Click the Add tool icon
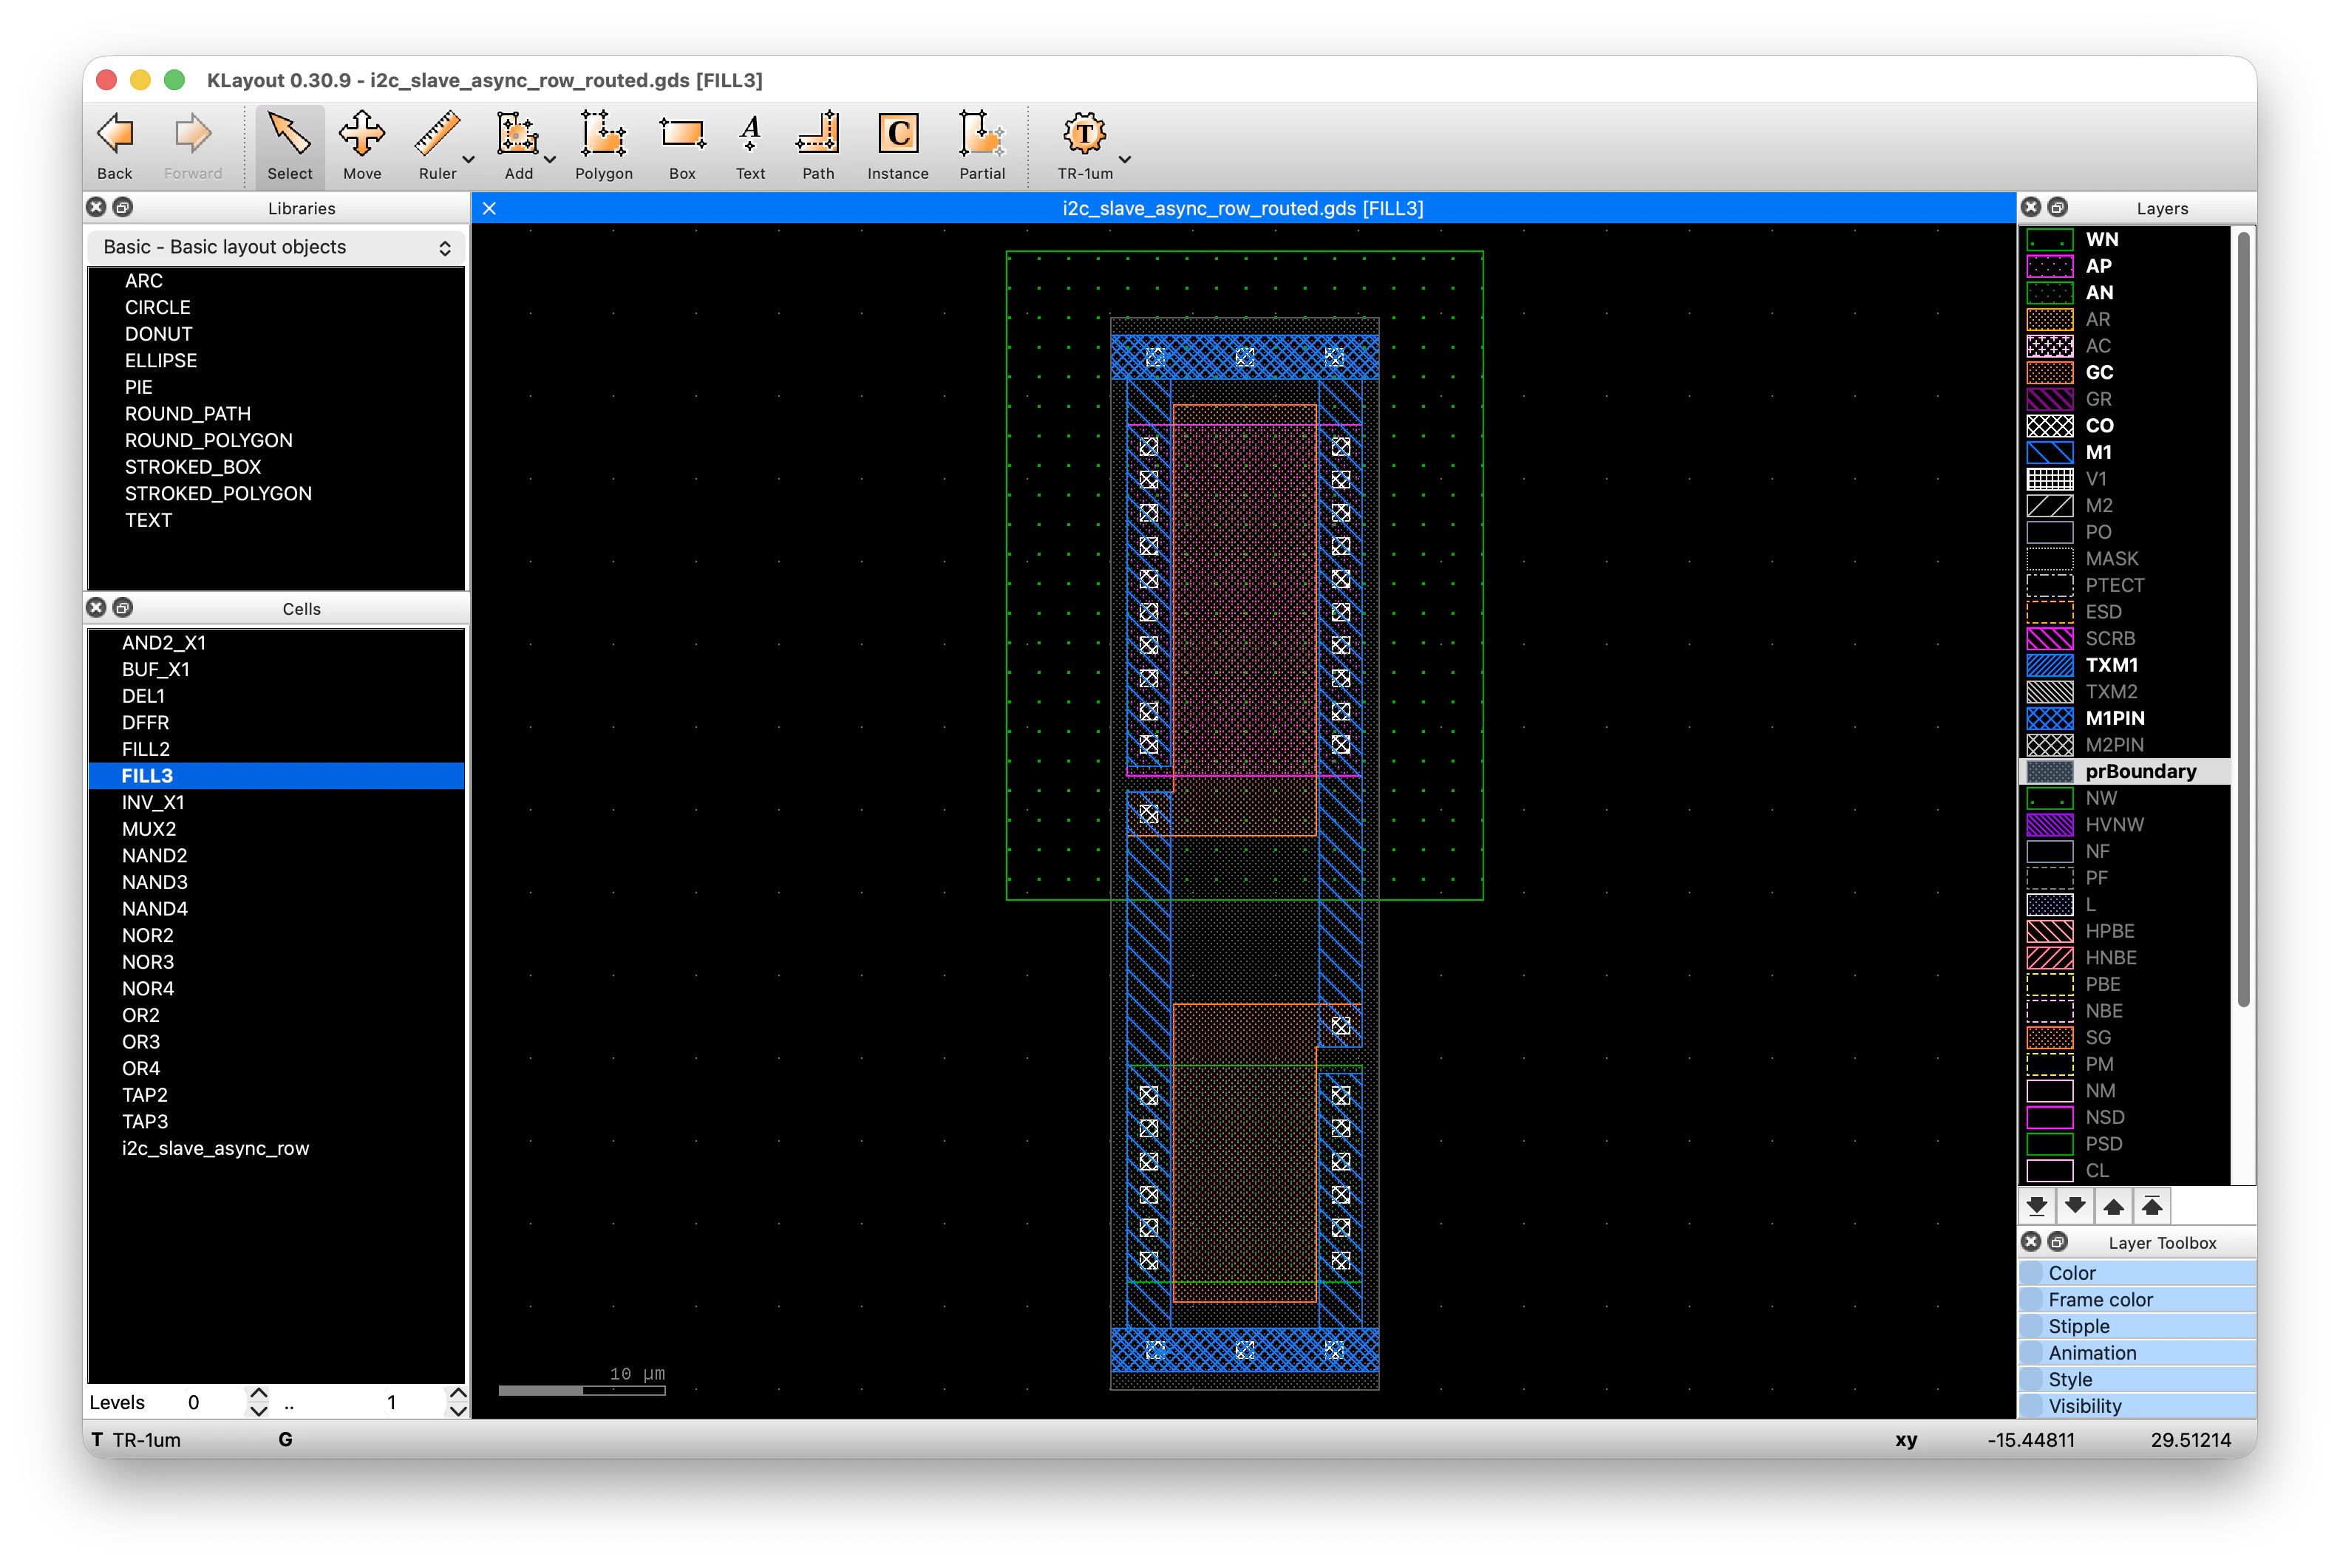Viewport: 2340px width, 1568px height. pyautogui.click(x=518, y=146)
